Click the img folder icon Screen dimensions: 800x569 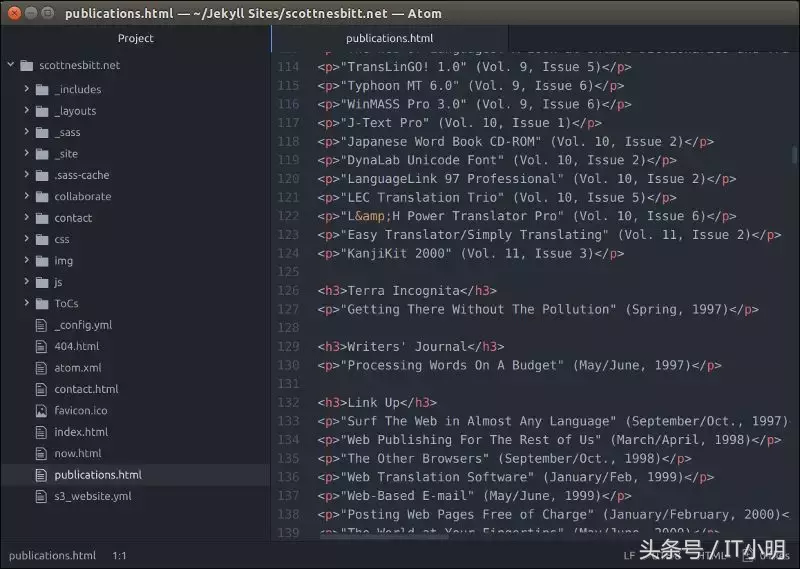click(42, 261)
